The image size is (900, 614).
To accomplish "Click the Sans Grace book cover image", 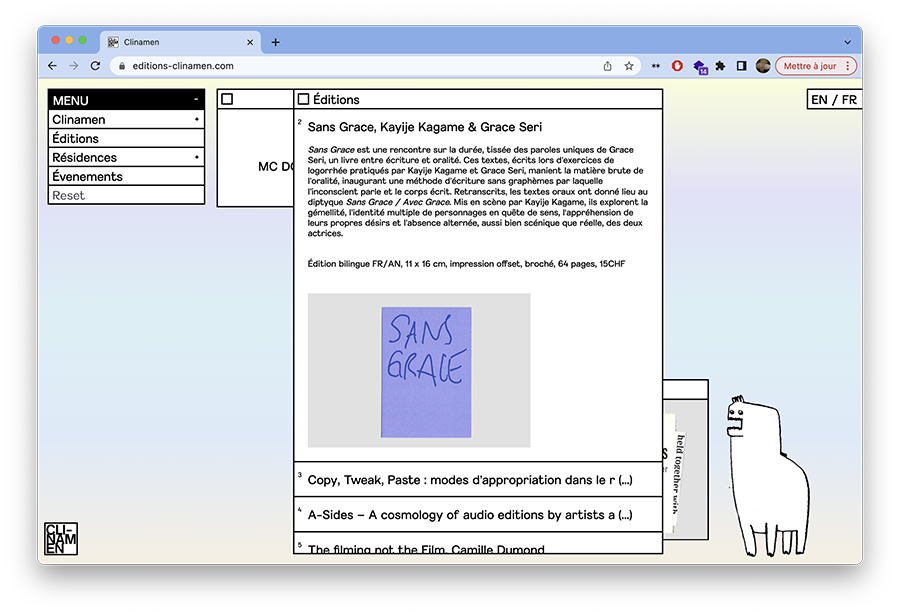I will [426, 372].
